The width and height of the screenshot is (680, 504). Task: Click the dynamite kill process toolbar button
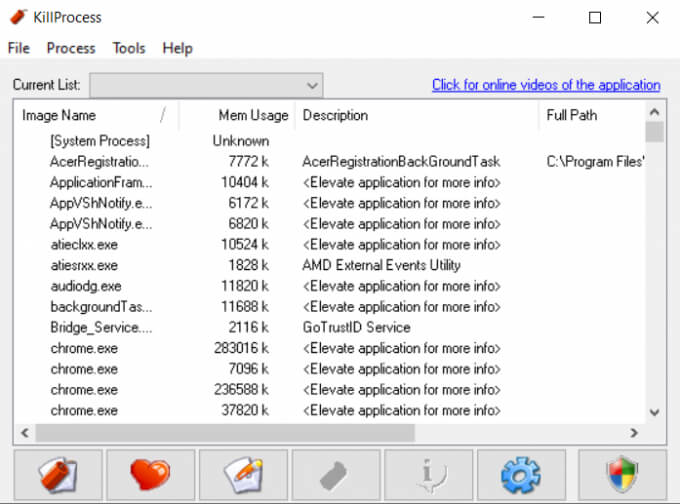(x=58, y=475)
